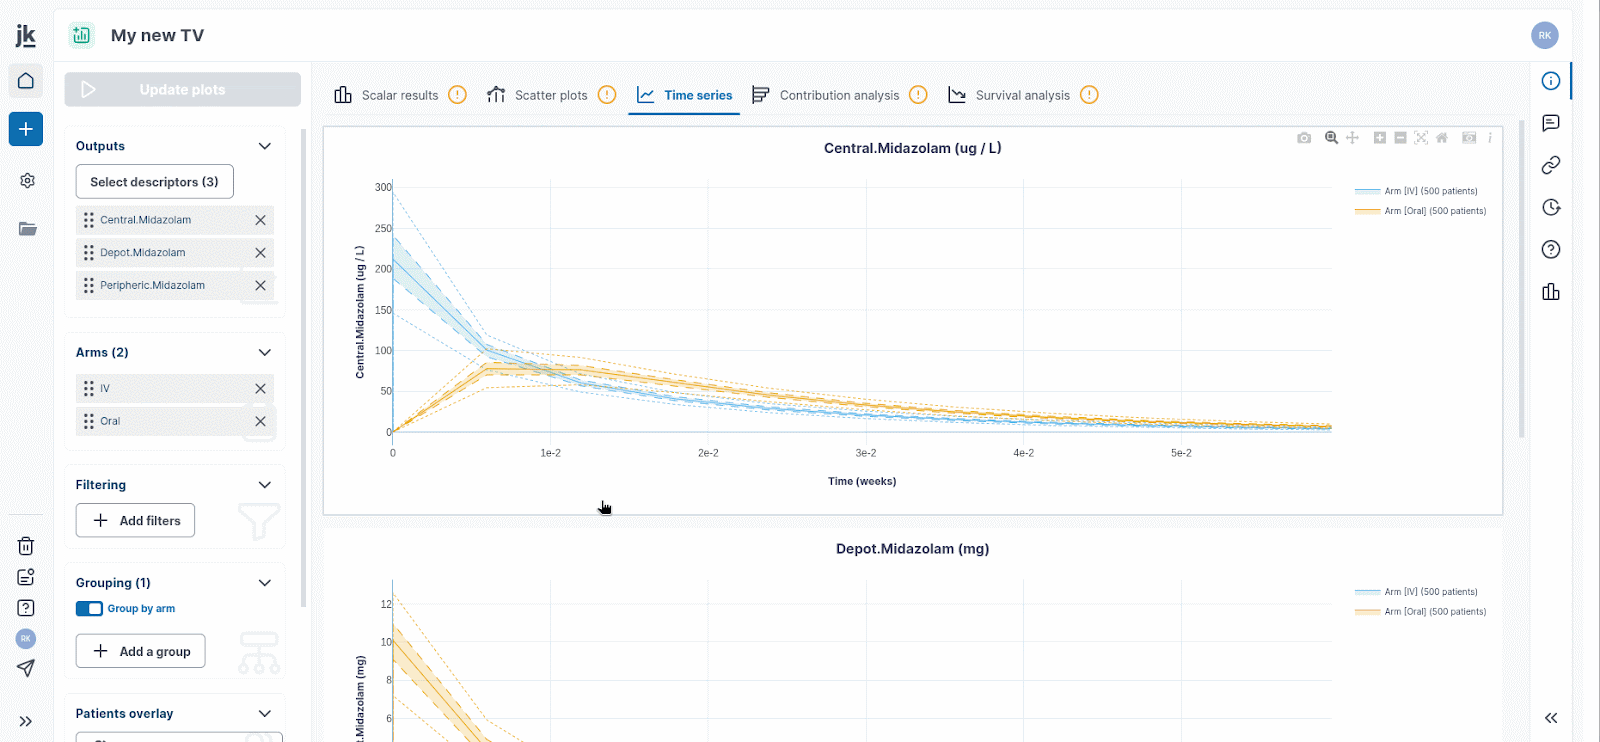This screenshot has height=742, width=1600.
Task: Click the link icon in right sidebar
Action: tap(1551, 165)
